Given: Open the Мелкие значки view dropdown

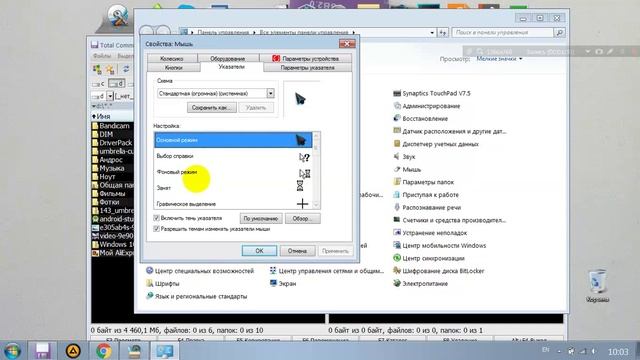Looking at the screenshot, I should (499, 59).
